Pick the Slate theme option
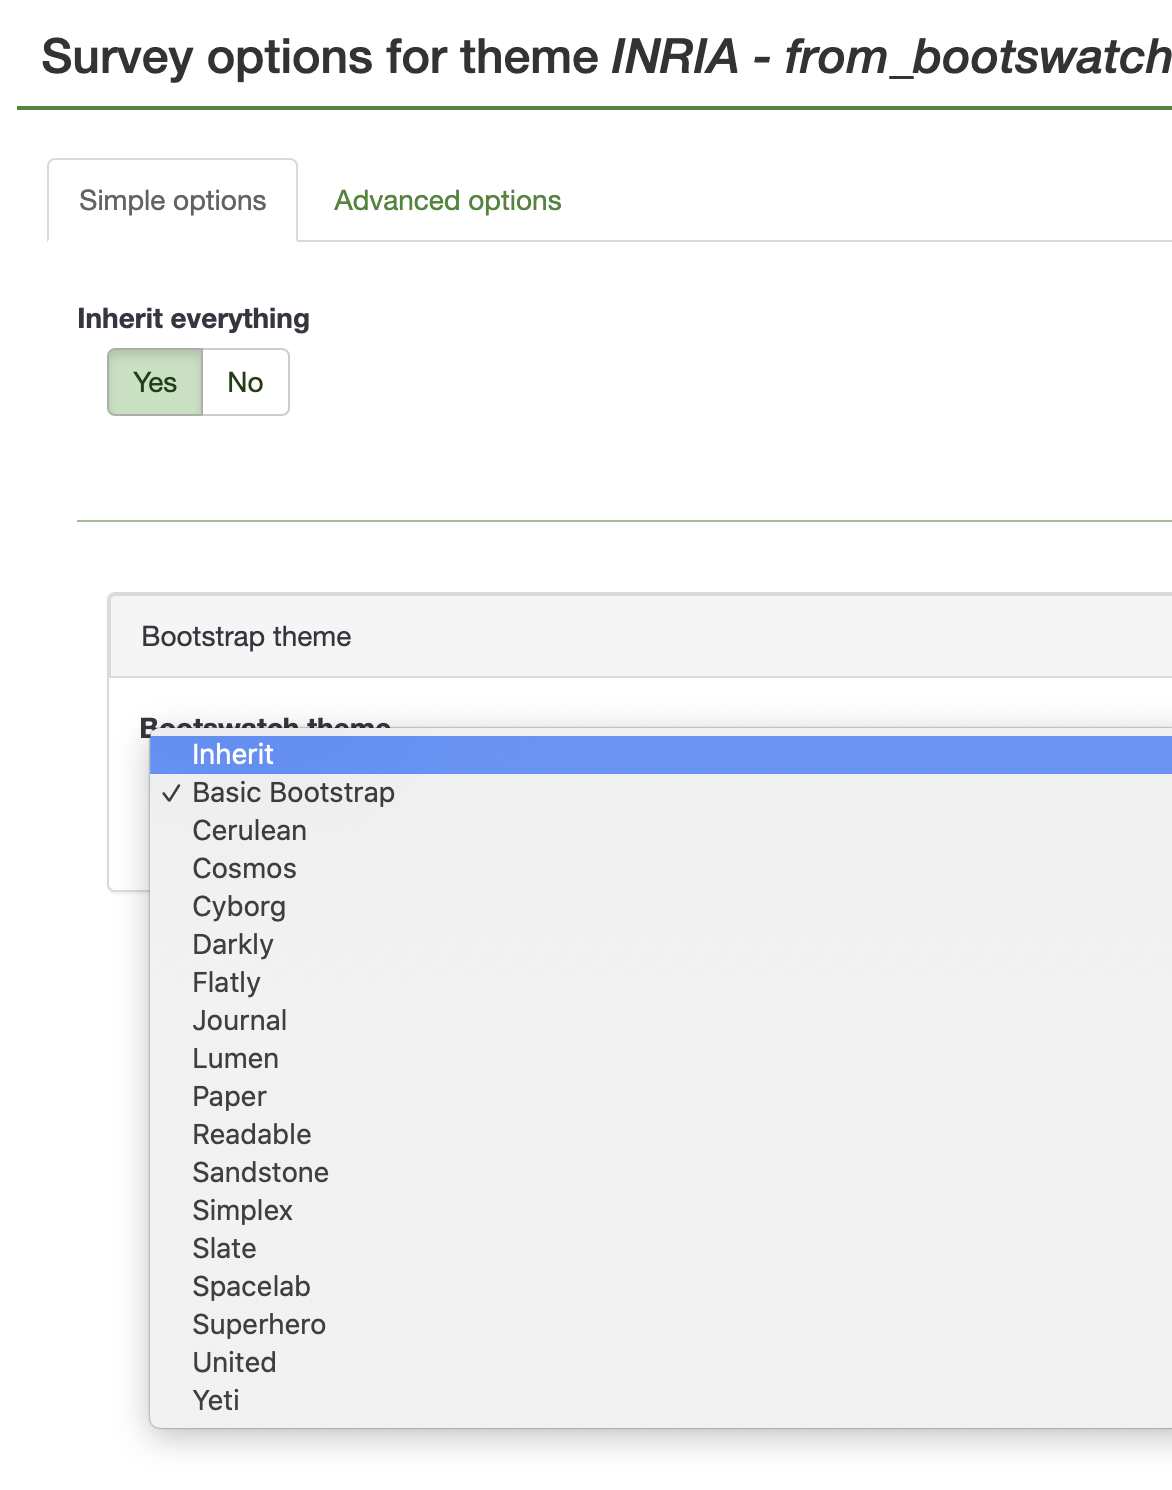Viewport: 1172px width, 1490px height. (224, 1249)
